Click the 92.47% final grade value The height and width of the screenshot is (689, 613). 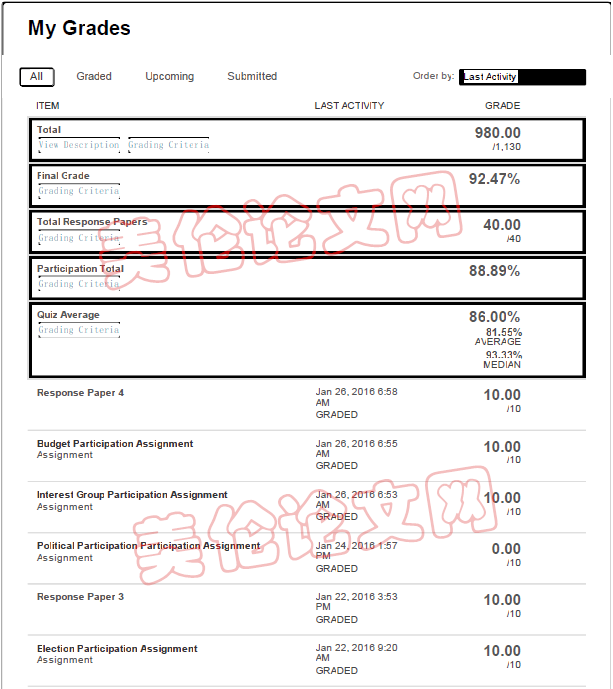click(494, 179)
